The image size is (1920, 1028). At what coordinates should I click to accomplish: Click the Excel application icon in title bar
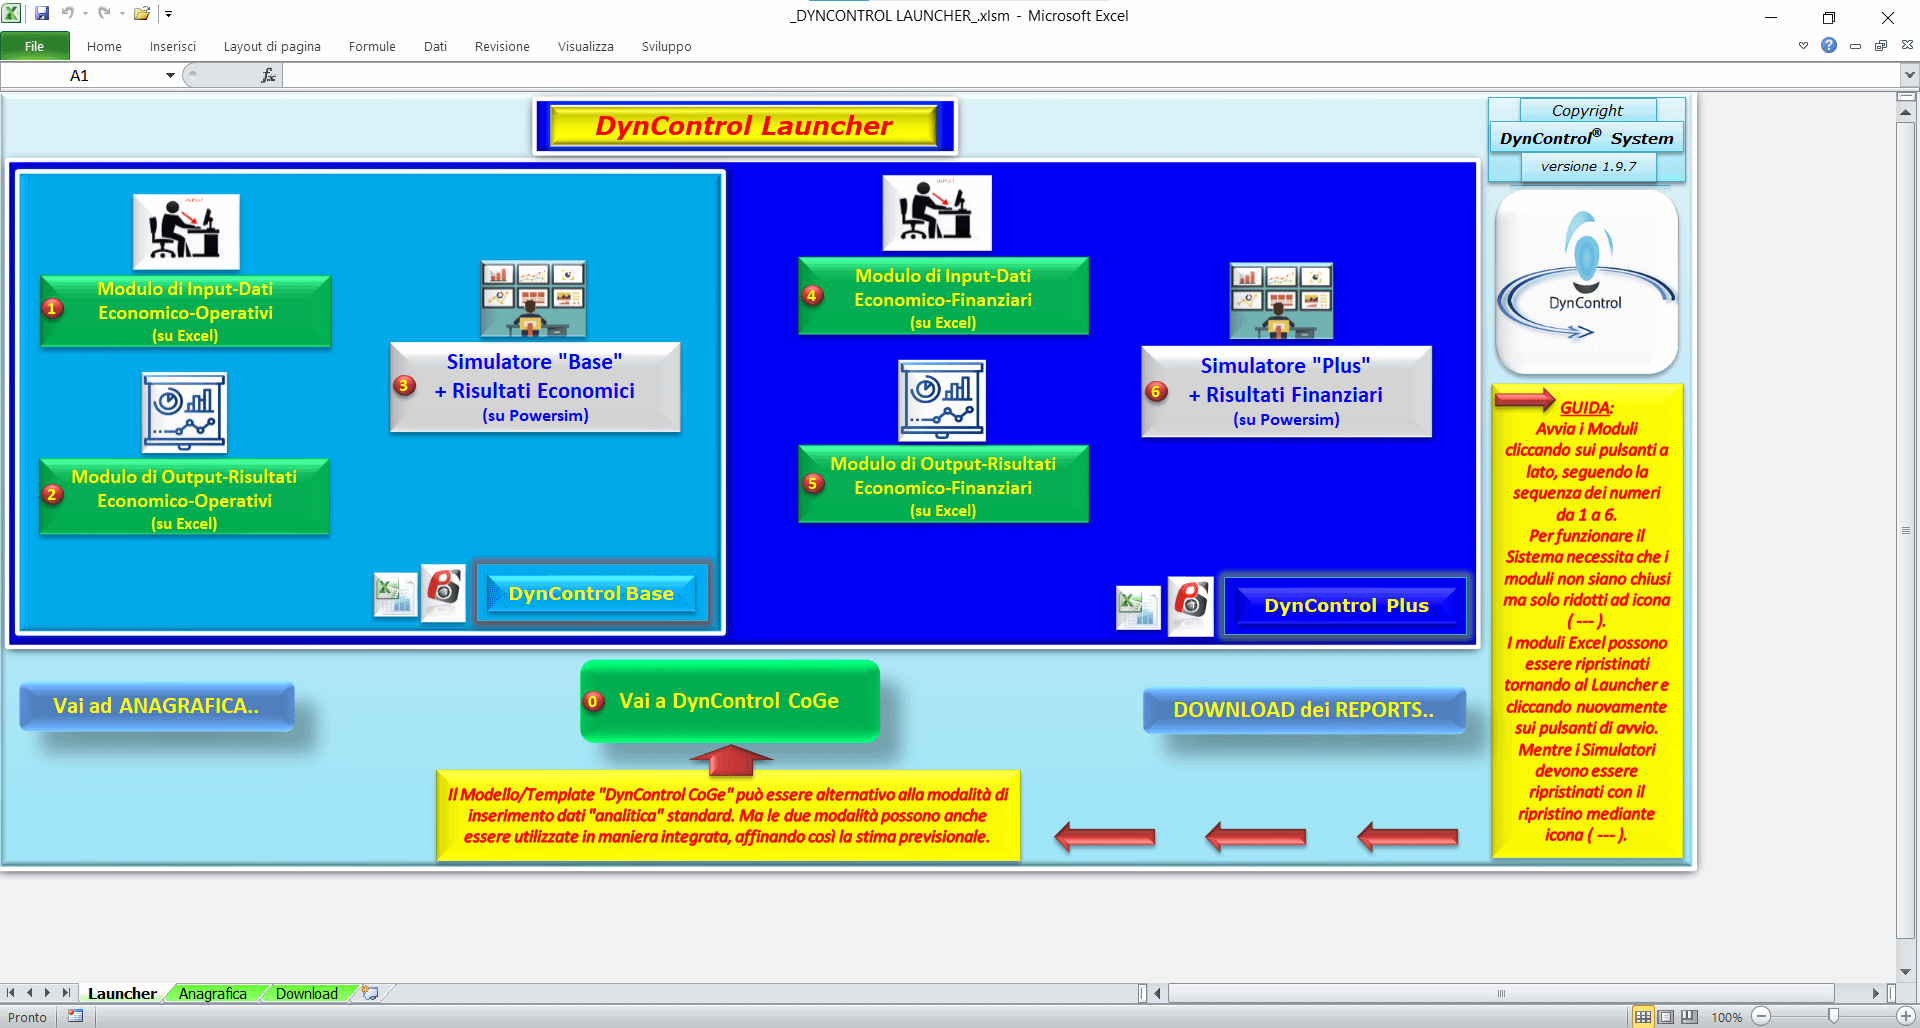(x=12, y=14)
